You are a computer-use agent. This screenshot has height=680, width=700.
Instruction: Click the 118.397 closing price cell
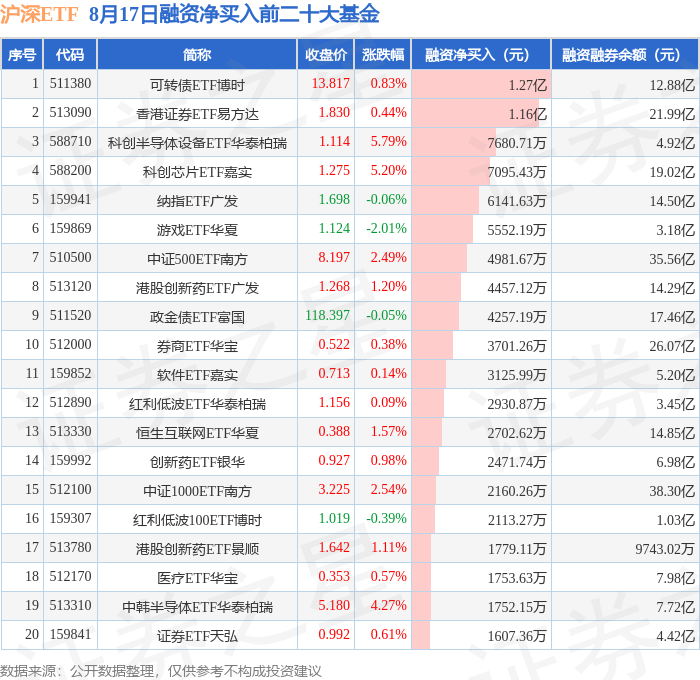coord(327,315)
